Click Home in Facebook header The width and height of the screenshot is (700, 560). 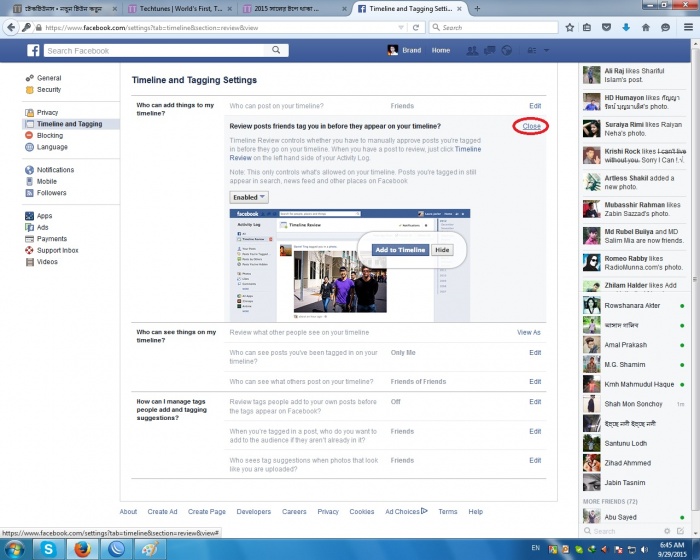tap(441, 50)
